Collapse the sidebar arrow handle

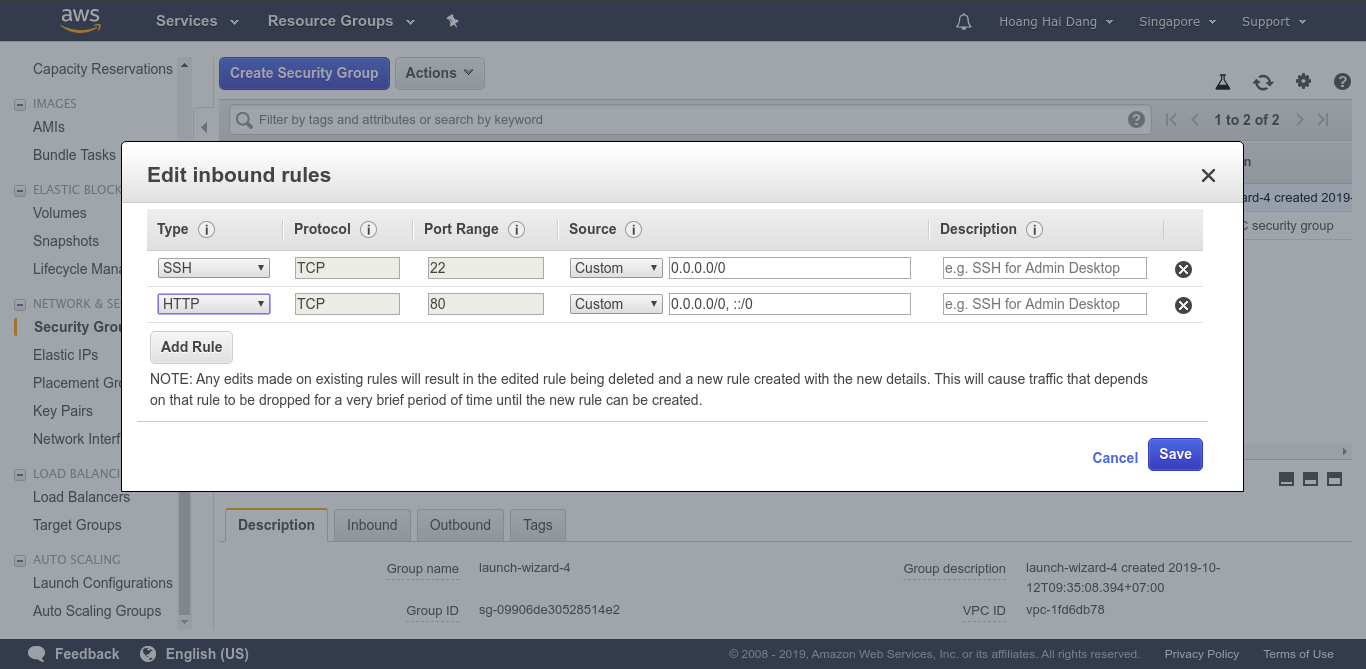(x=204, y=127)
